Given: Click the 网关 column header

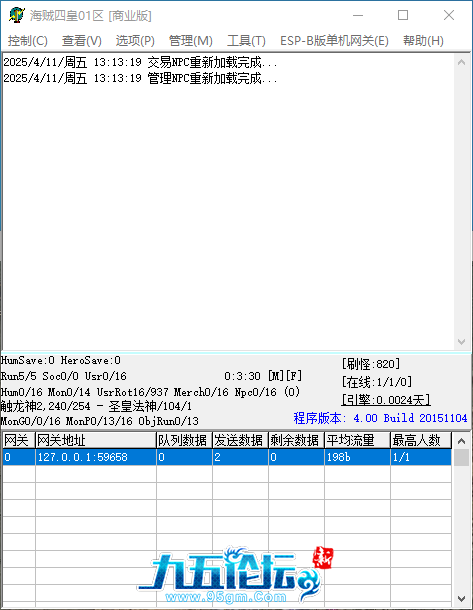Looking at the screenshot, I should (x=19, y=440).
